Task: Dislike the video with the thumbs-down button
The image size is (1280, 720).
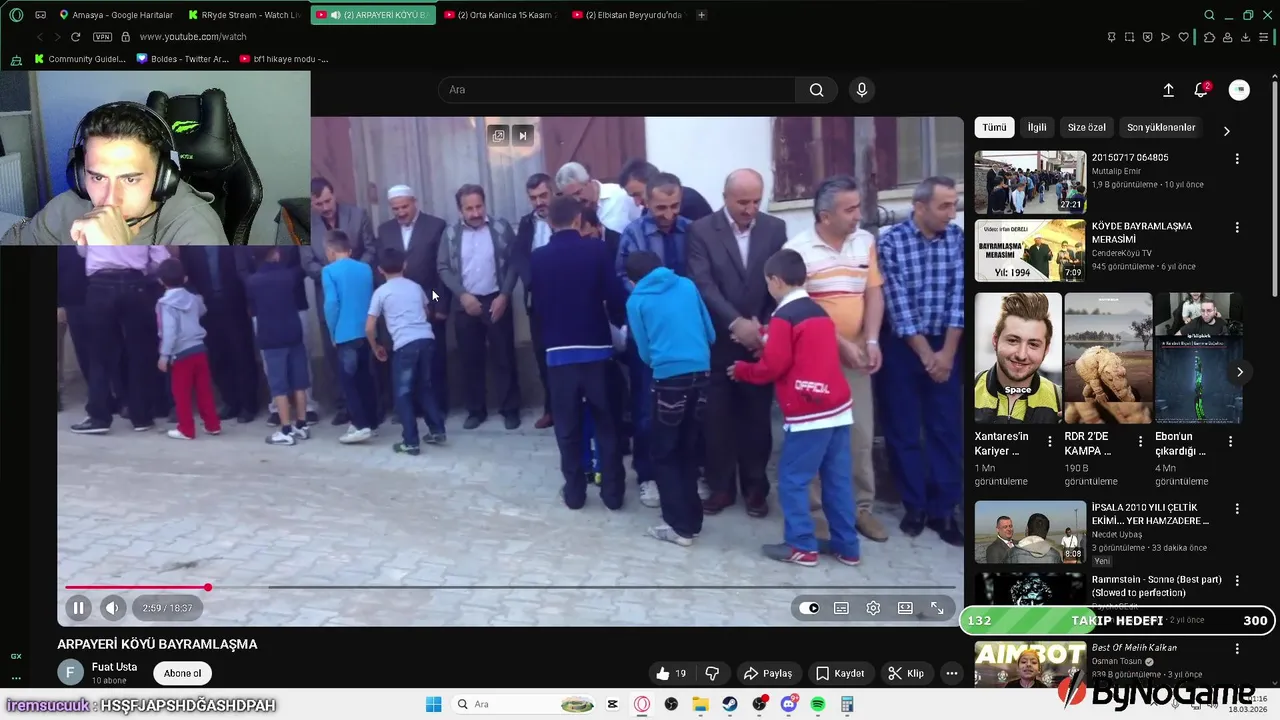Action: coord(712,673)
